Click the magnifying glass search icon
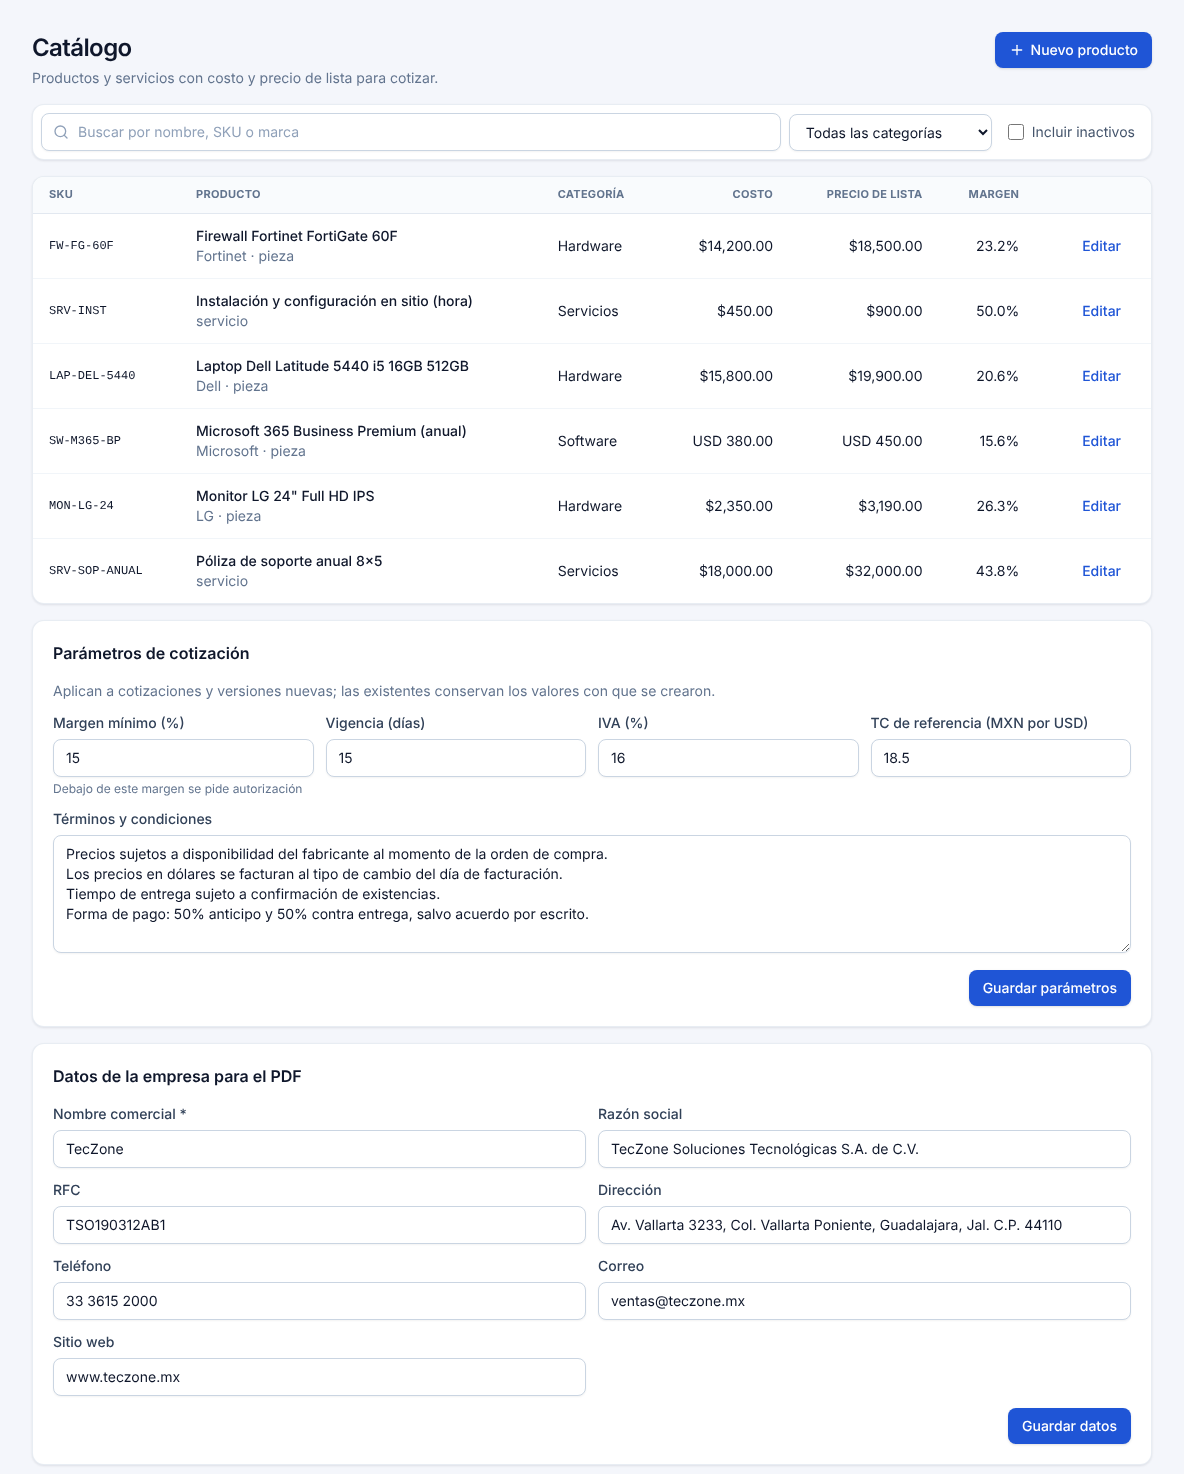 [61, 132]
